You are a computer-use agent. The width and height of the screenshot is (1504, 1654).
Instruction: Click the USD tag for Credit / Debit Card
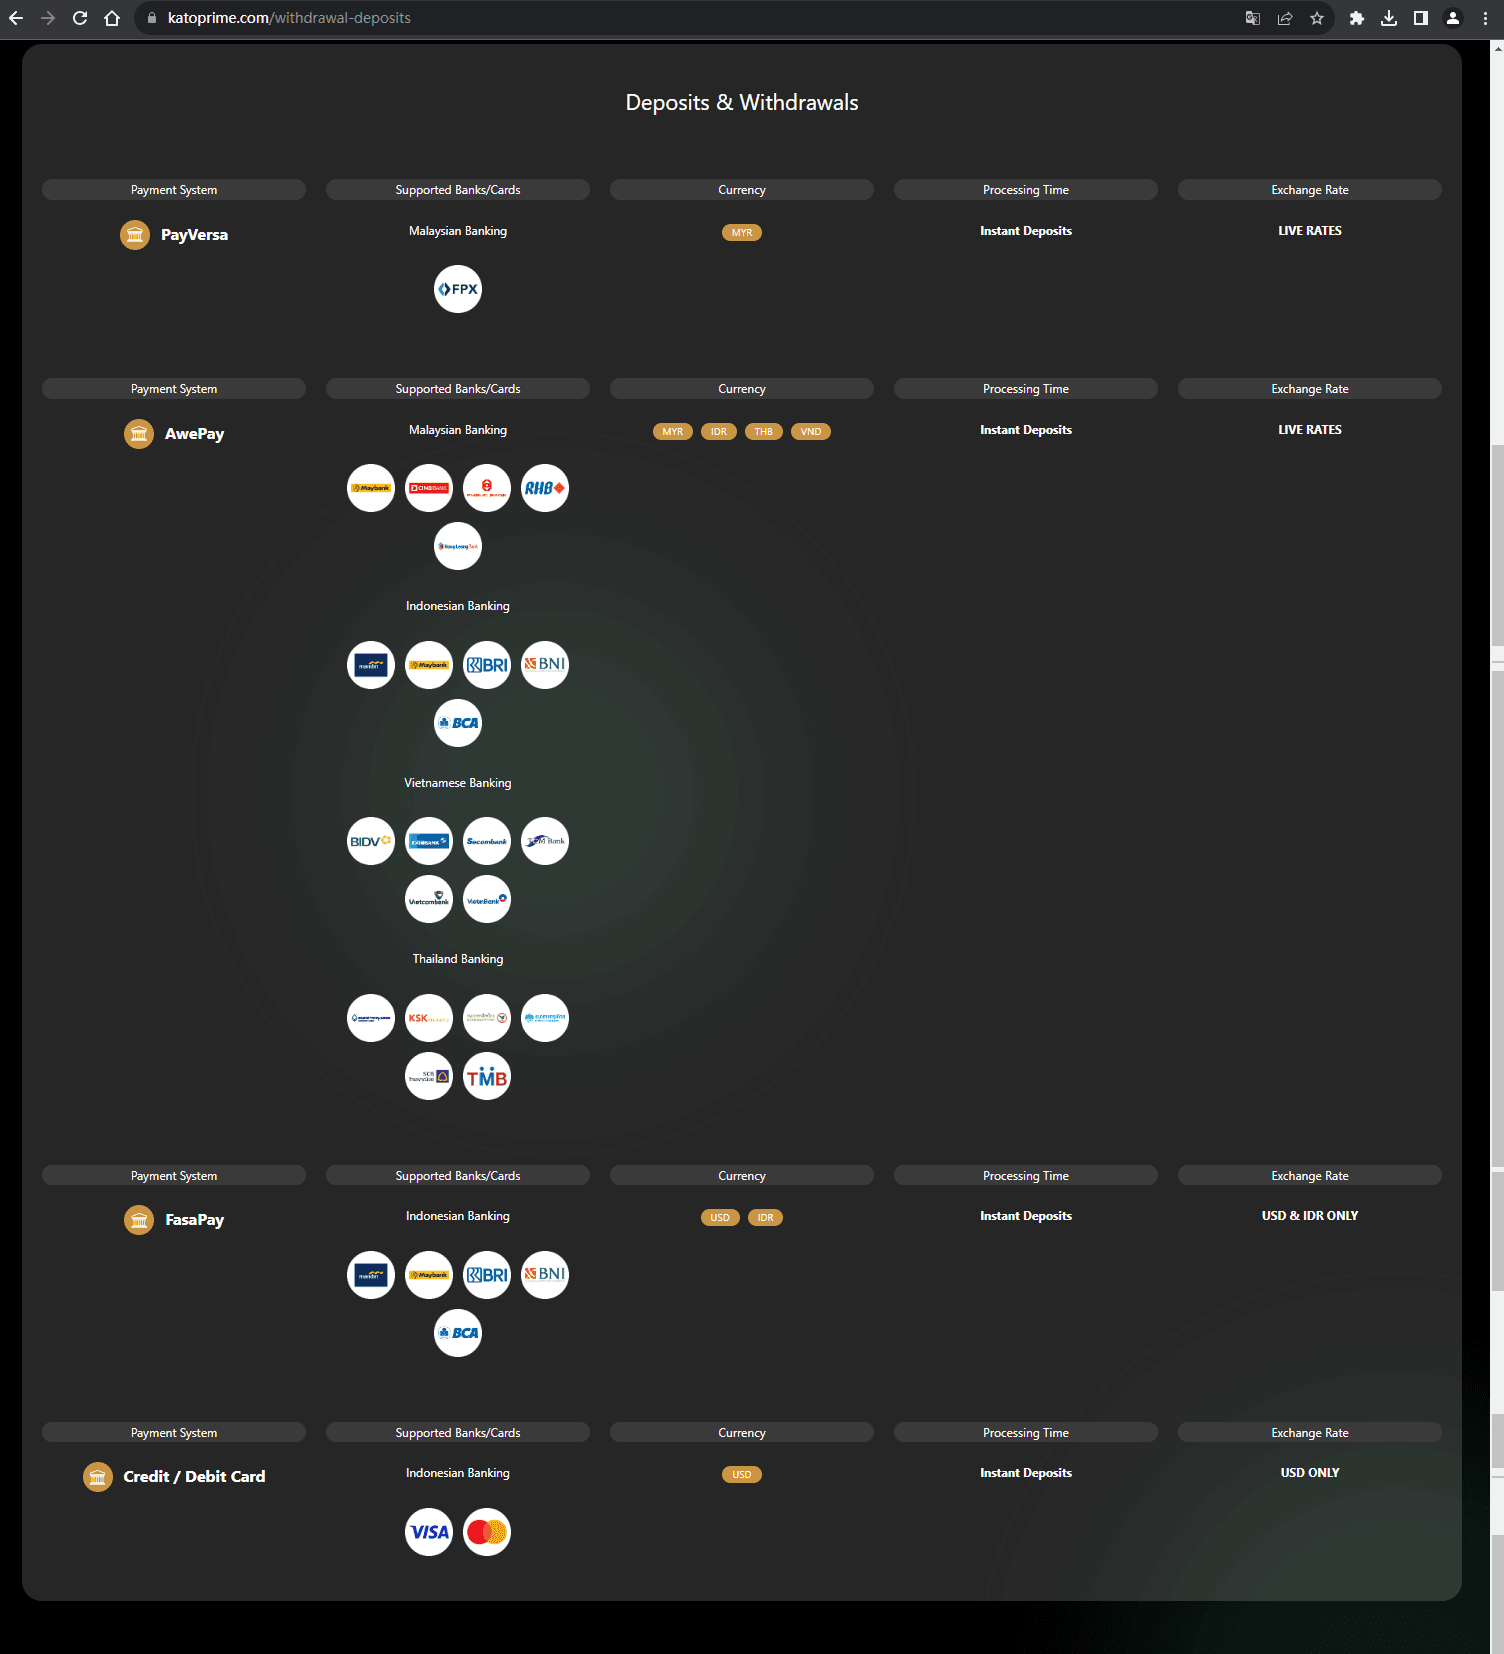(742, 1475)
